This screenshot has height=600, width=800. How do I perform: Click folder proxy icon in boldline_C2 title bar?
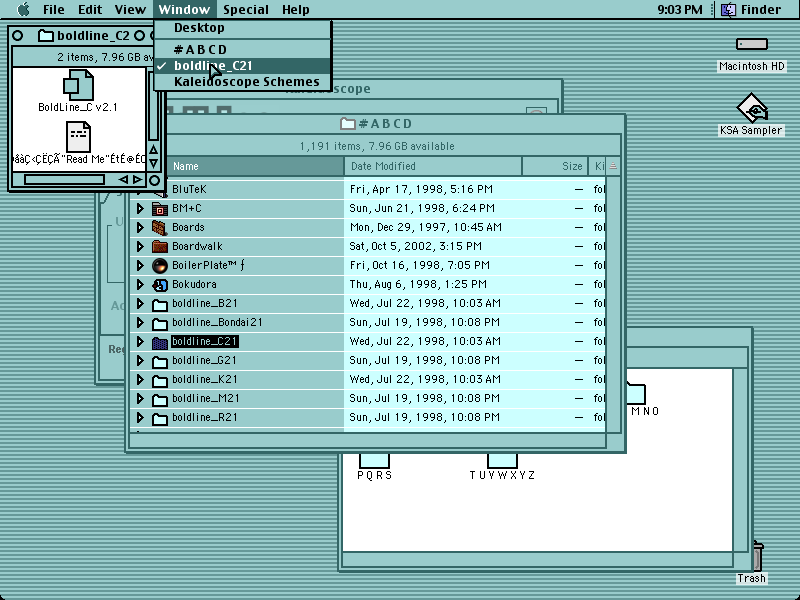point(46,35)
